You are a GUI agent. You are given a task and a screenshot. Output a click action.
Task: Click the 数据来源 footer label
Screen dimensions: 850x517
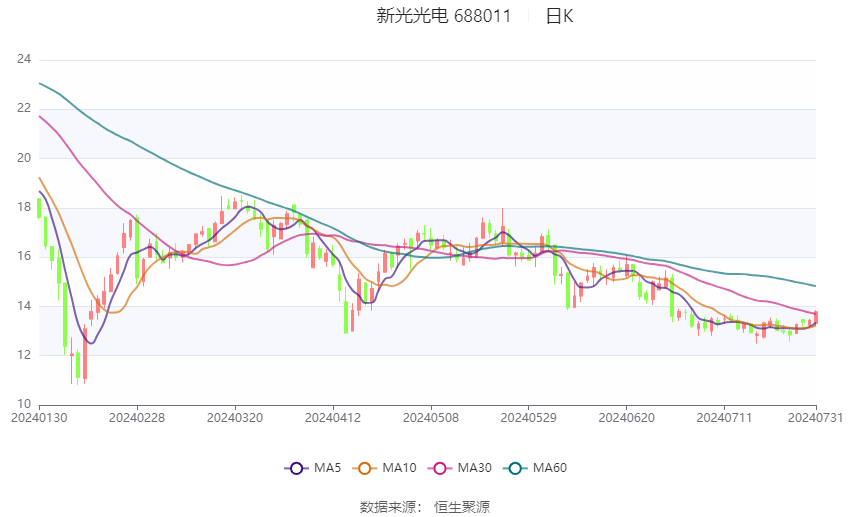[387, 507]
